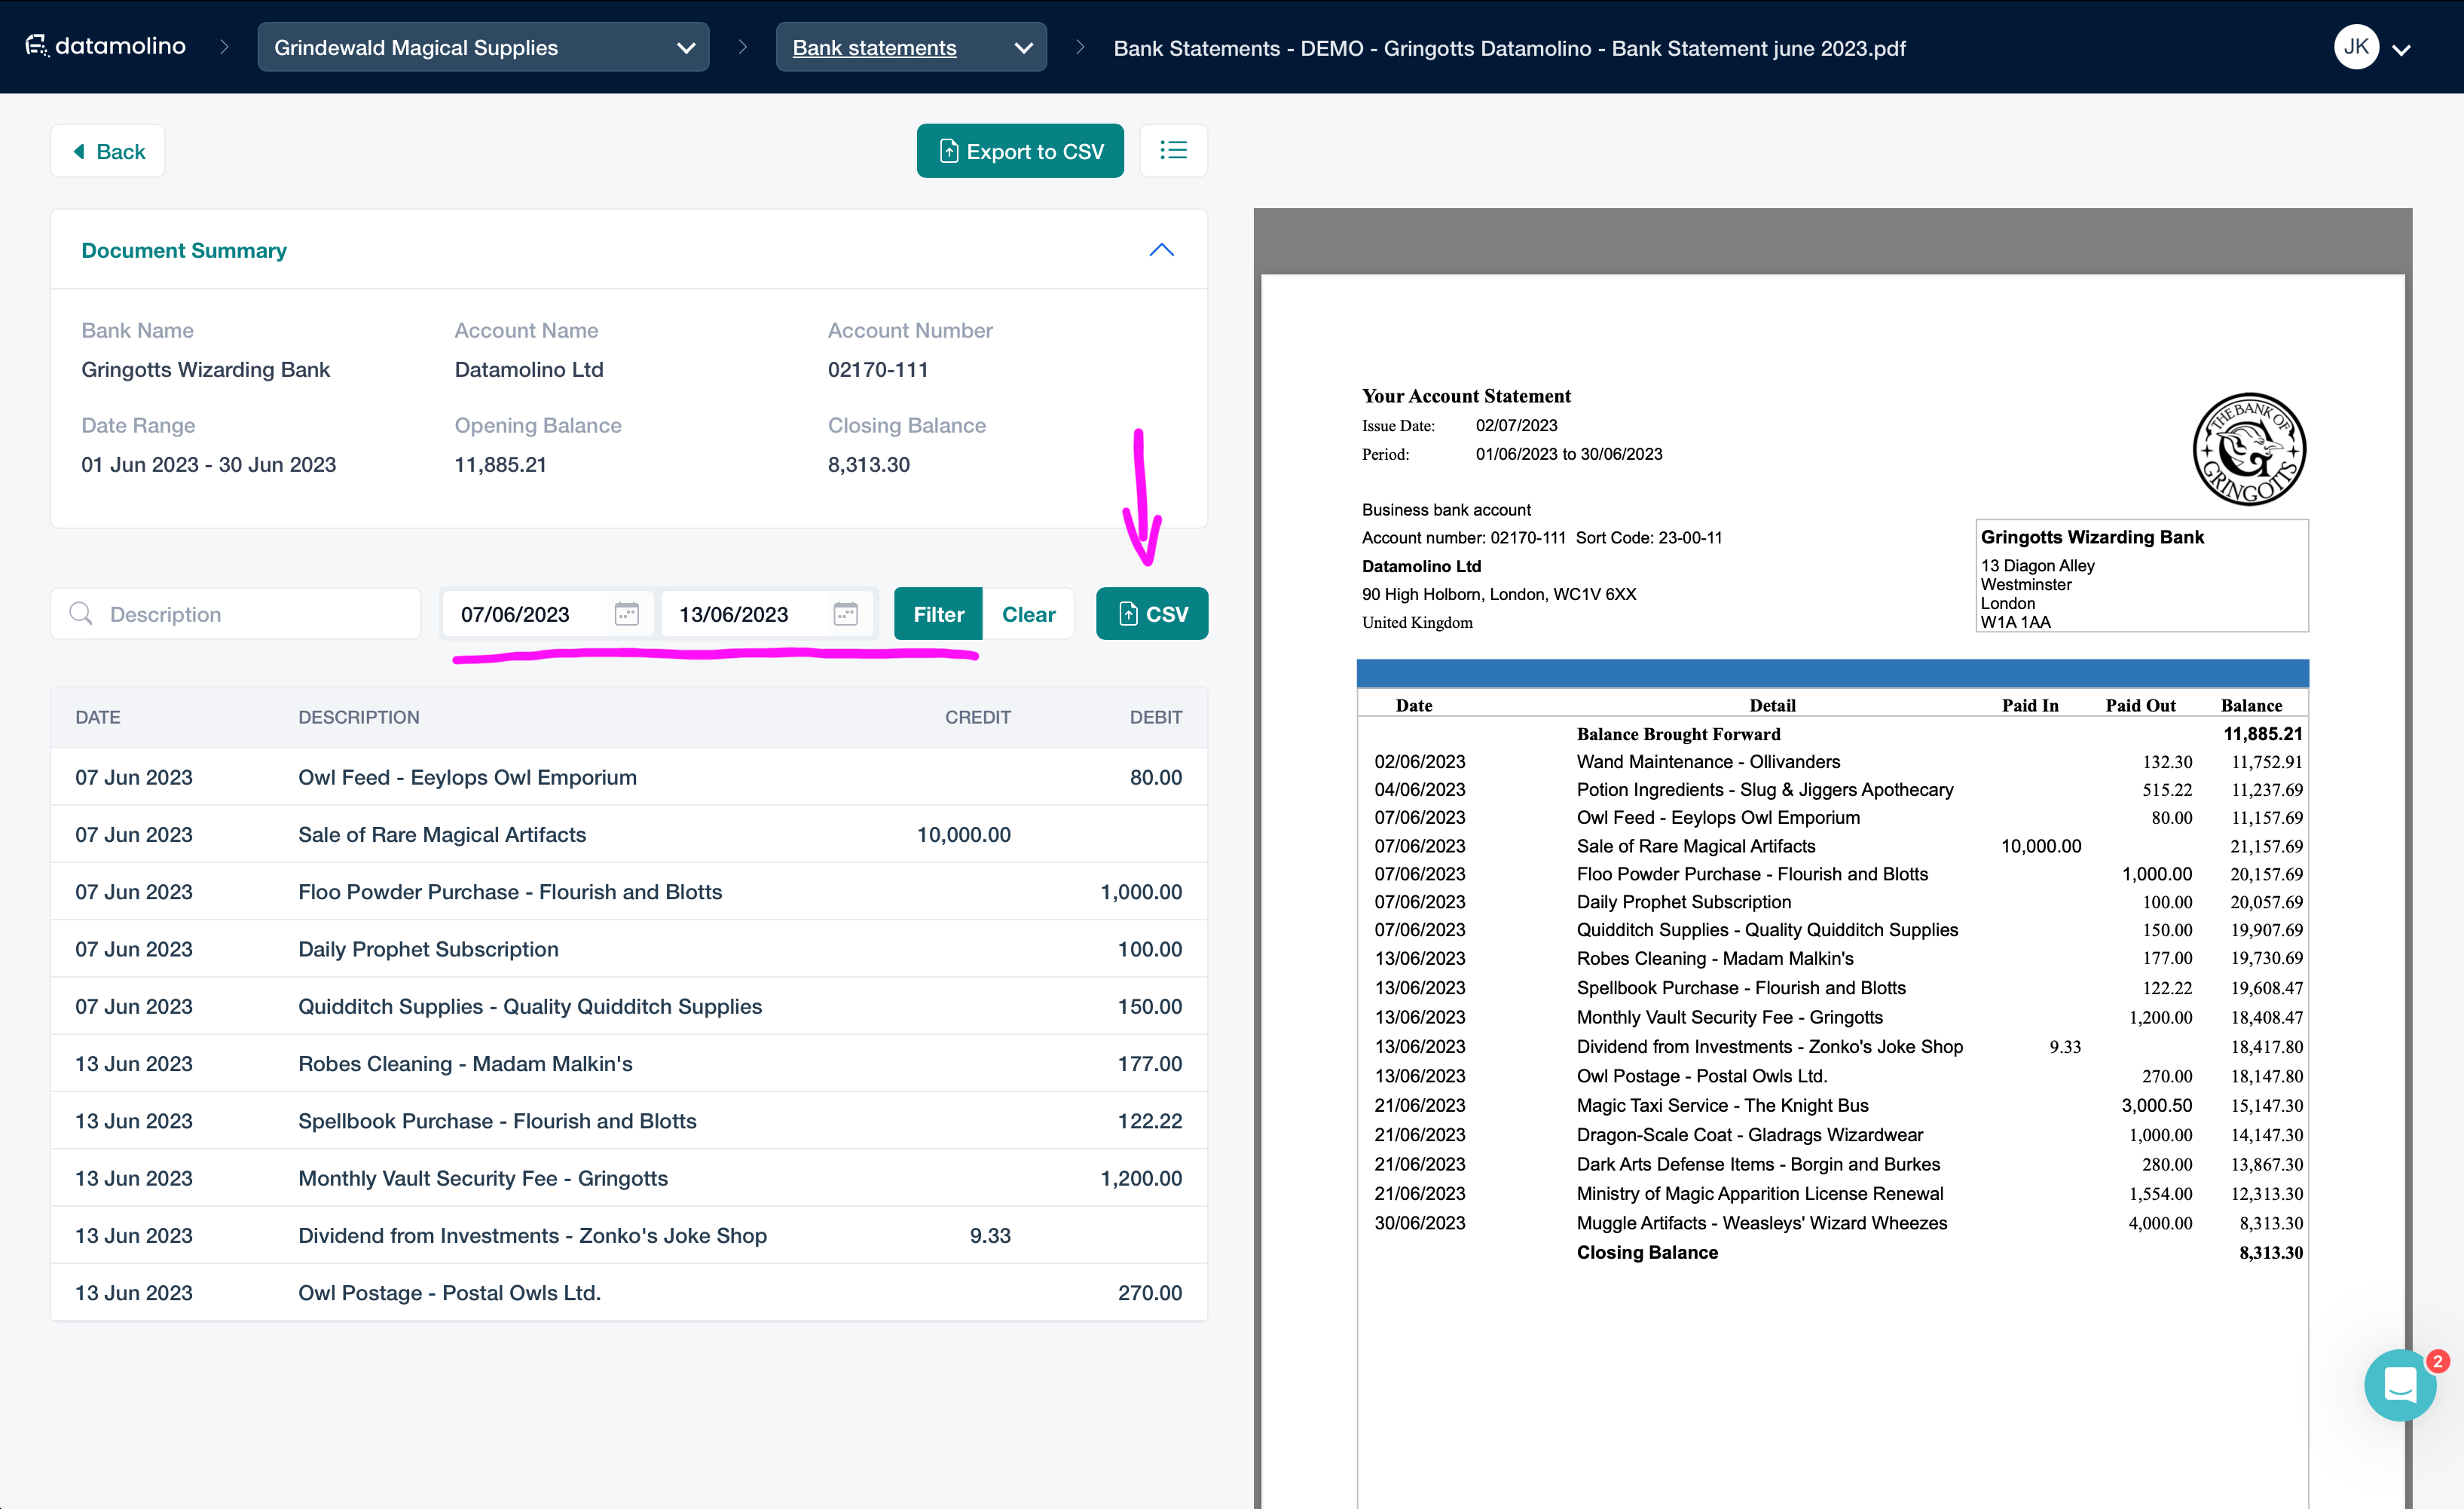The height and width of the screenshot is (1509, 2464).
Task: Click the DATE column header
Action: (x=98, y=717)
